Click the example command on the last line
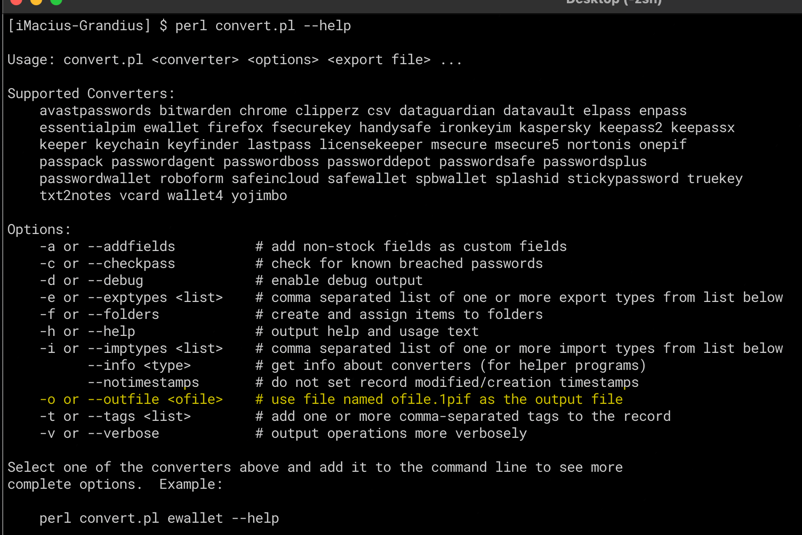The width and height of the screenshot is (802, 535). [159, 518]
